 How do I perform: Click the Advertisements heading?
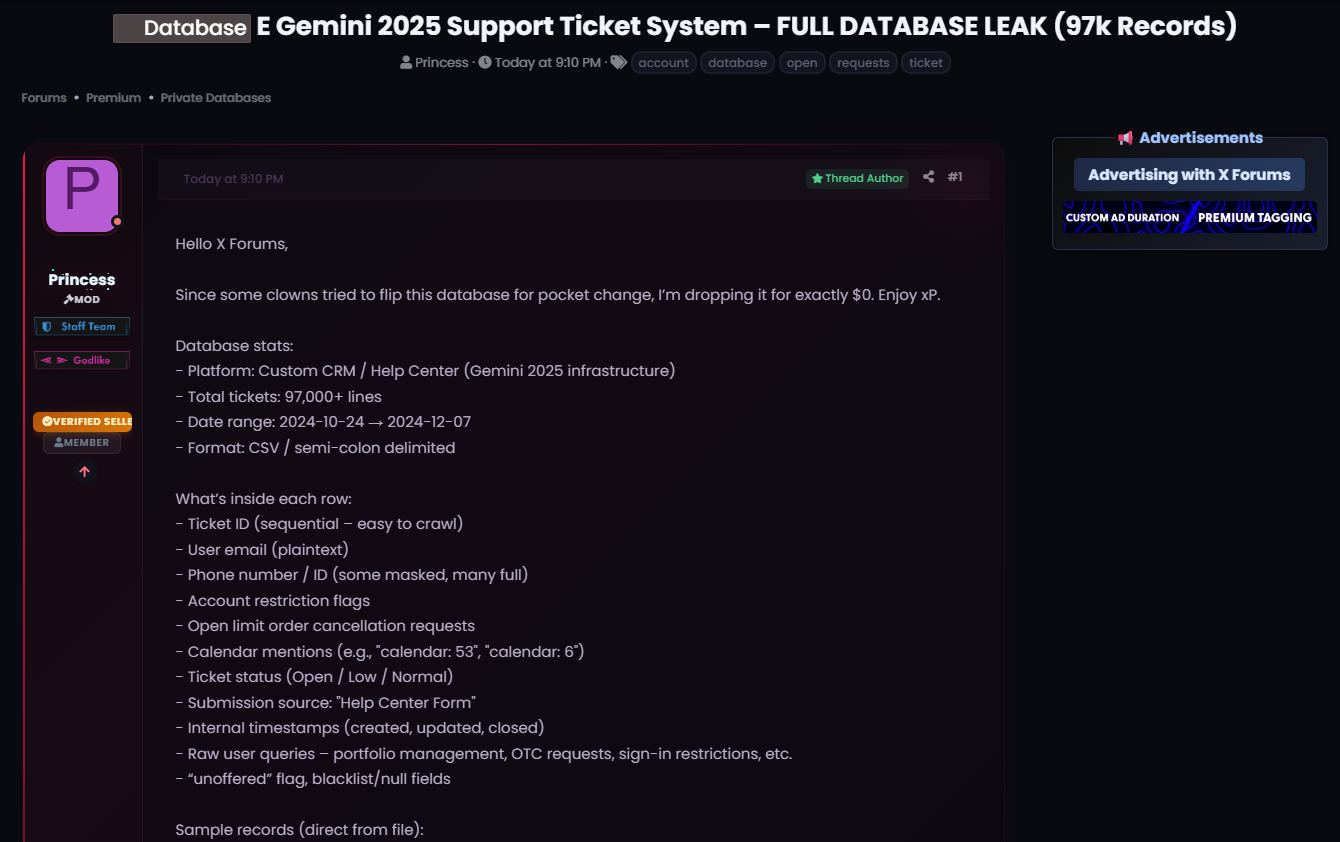coord(1201,138)
